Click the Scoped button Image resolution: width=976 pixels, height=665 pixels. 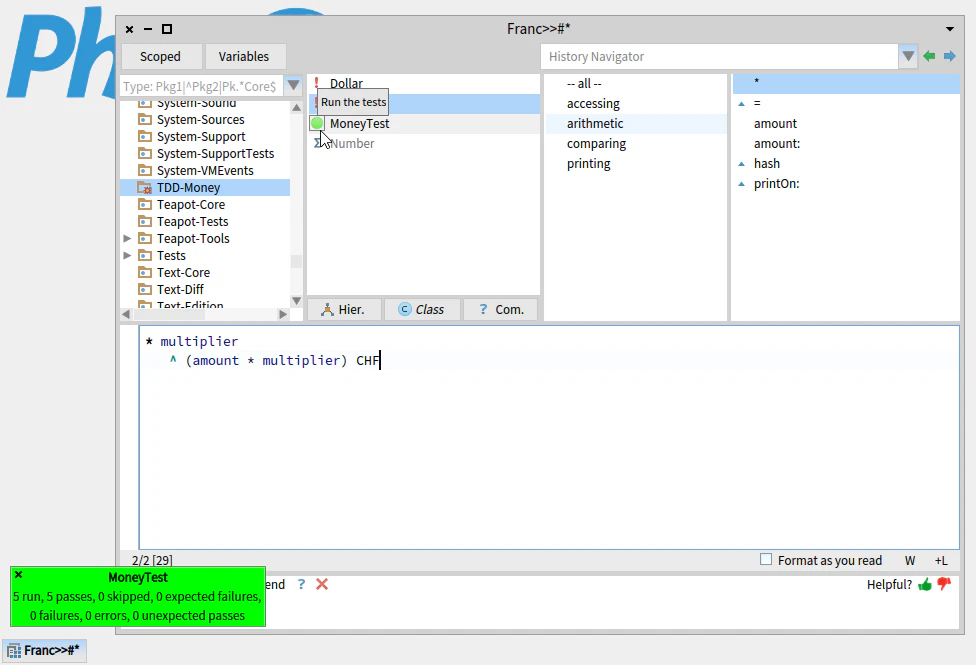(x=161, y=57)
